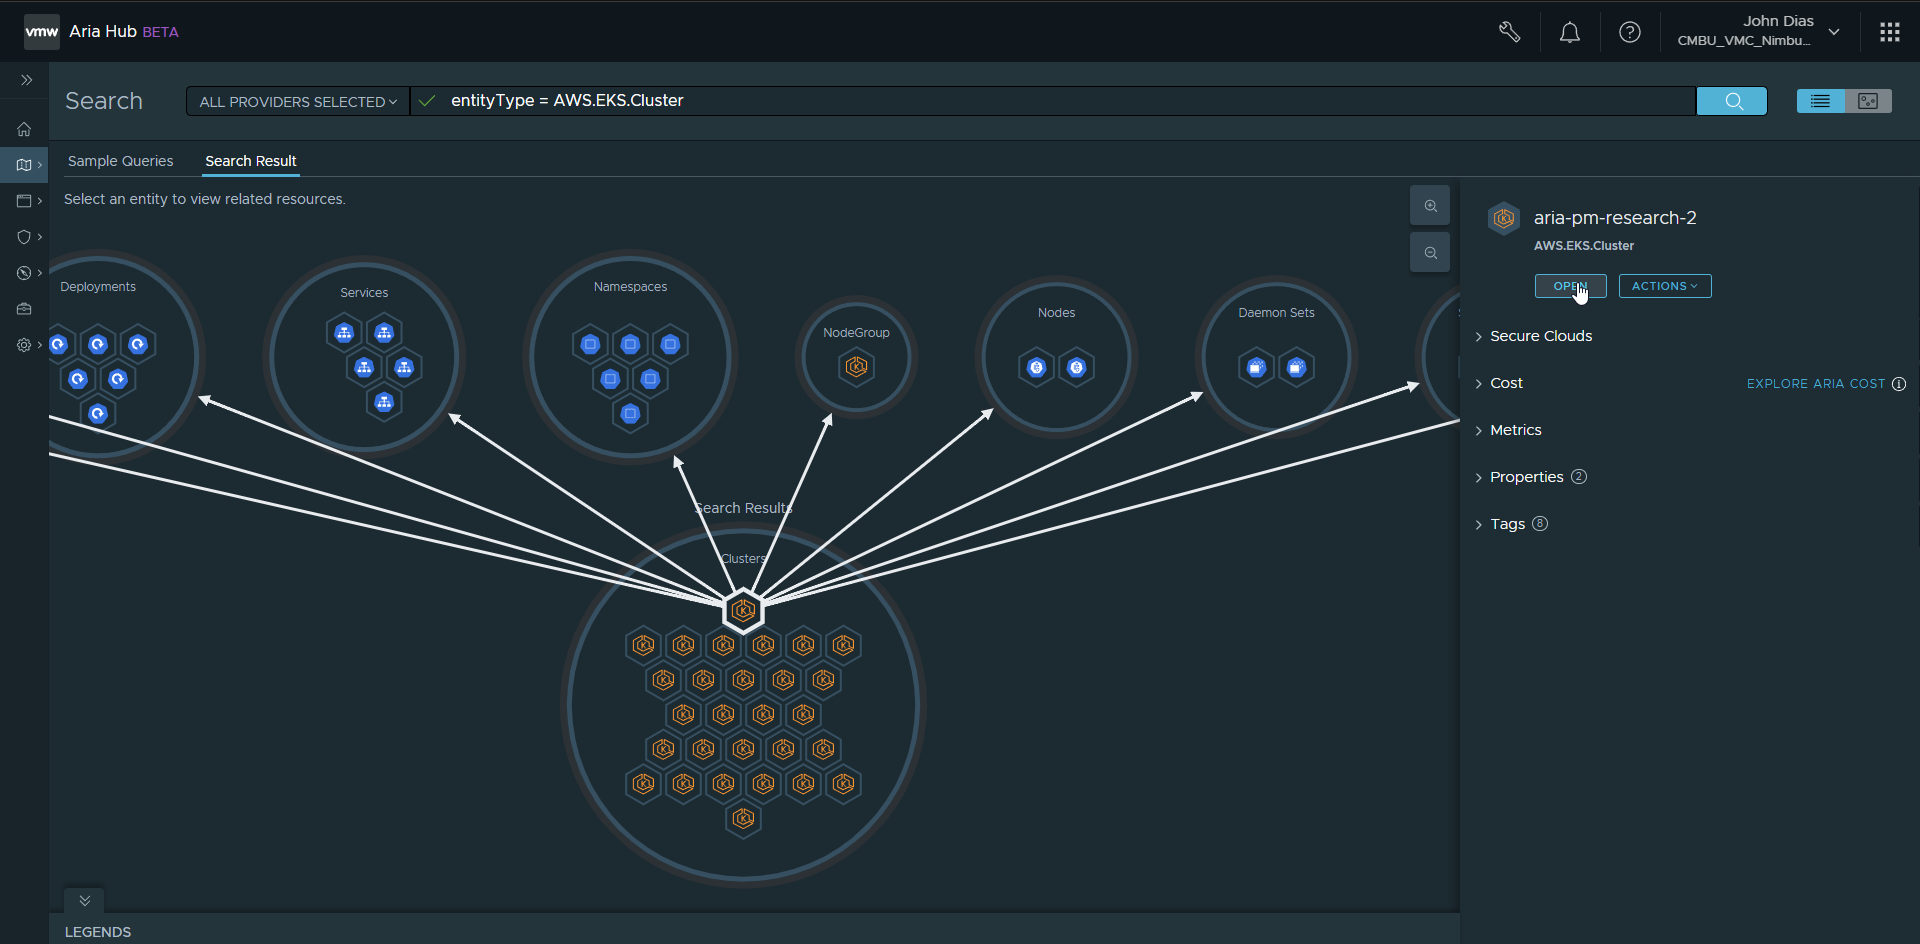This screenshot has height=944, width=1920.
Task: Open the window panel icon in sidebar
Action: point(24,201)
